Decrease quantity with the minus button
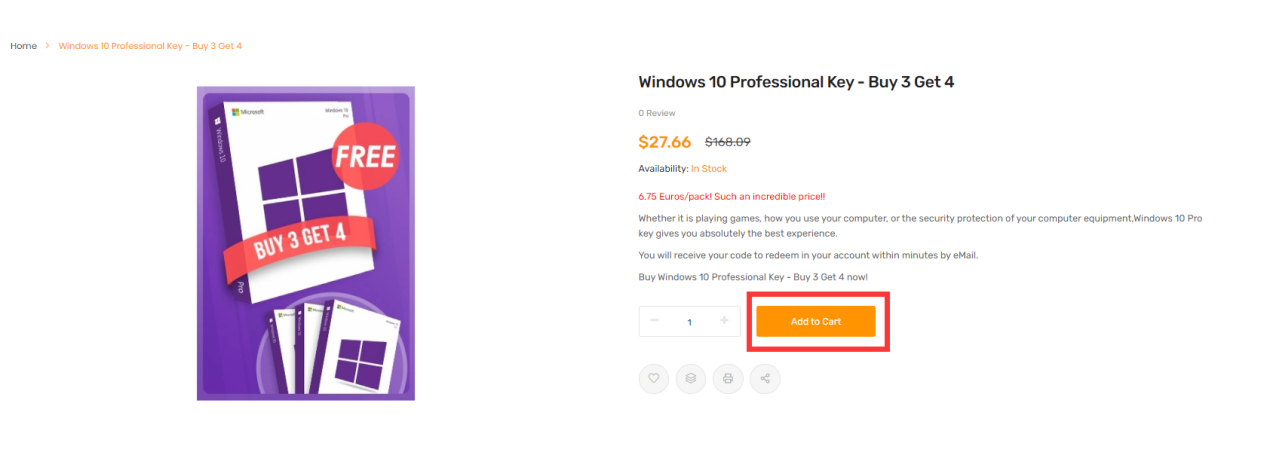1267x449 pixels. coord(655,321)
